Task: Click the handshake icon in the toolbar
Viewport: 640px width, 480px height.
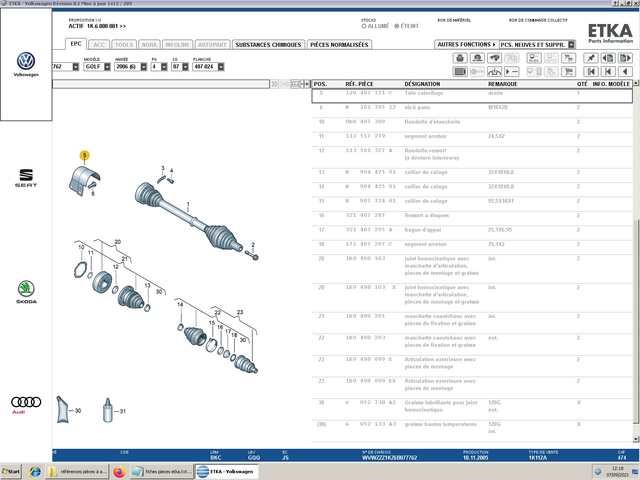Action: 494,58
